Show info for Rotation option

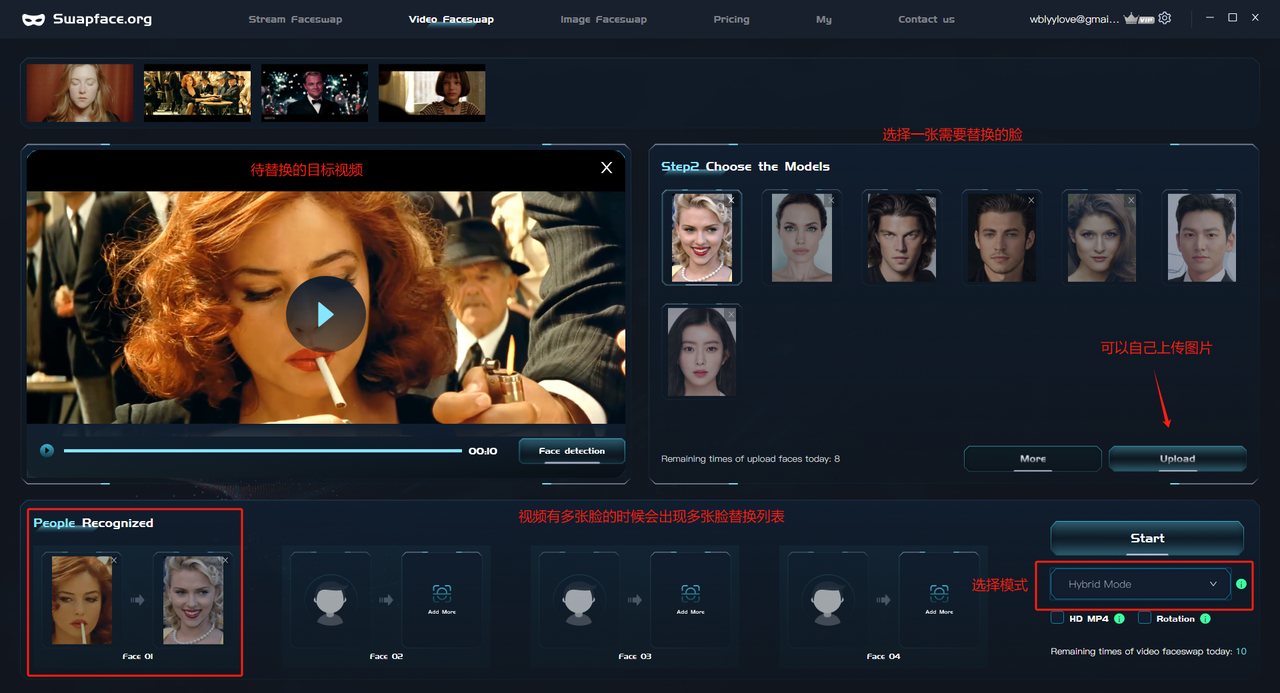(x=1205, y=619)
